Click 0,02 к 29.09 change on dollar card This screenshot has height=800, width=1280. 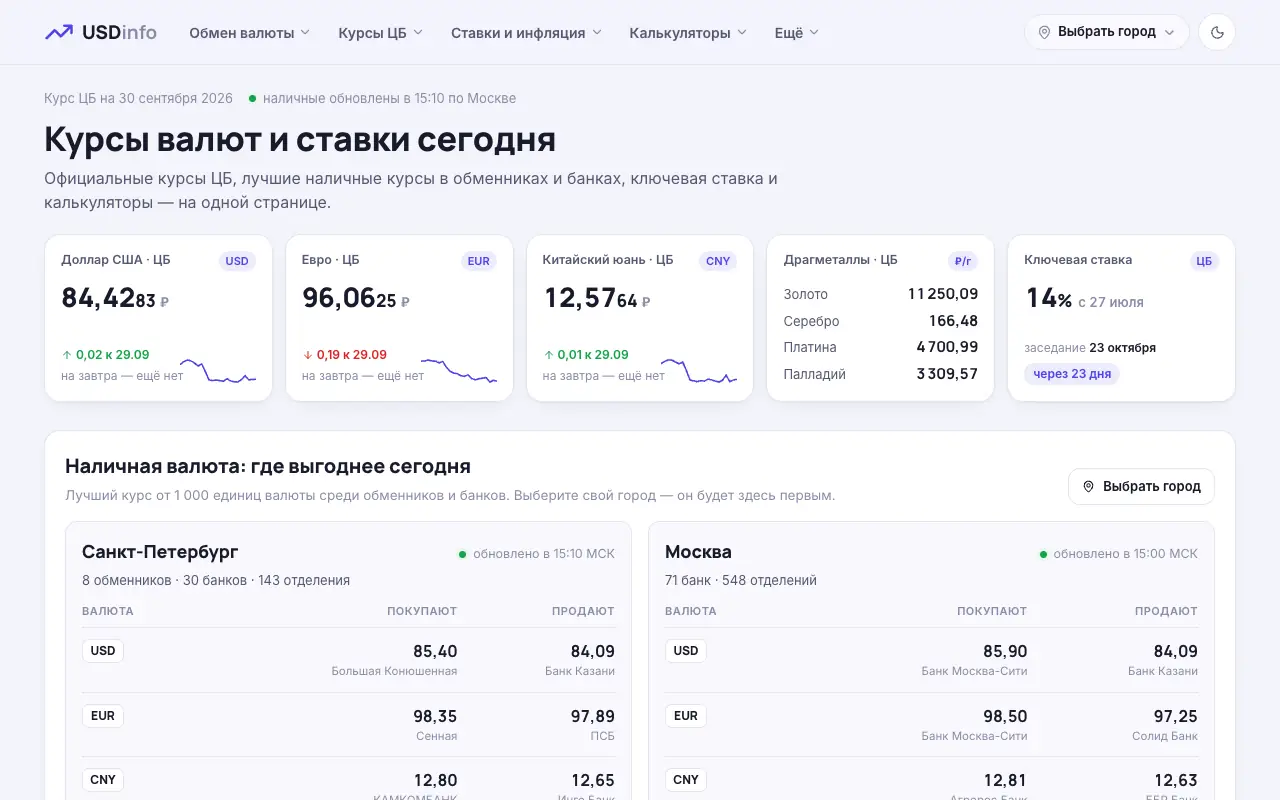pyautogui.click(x=105, y=354)
